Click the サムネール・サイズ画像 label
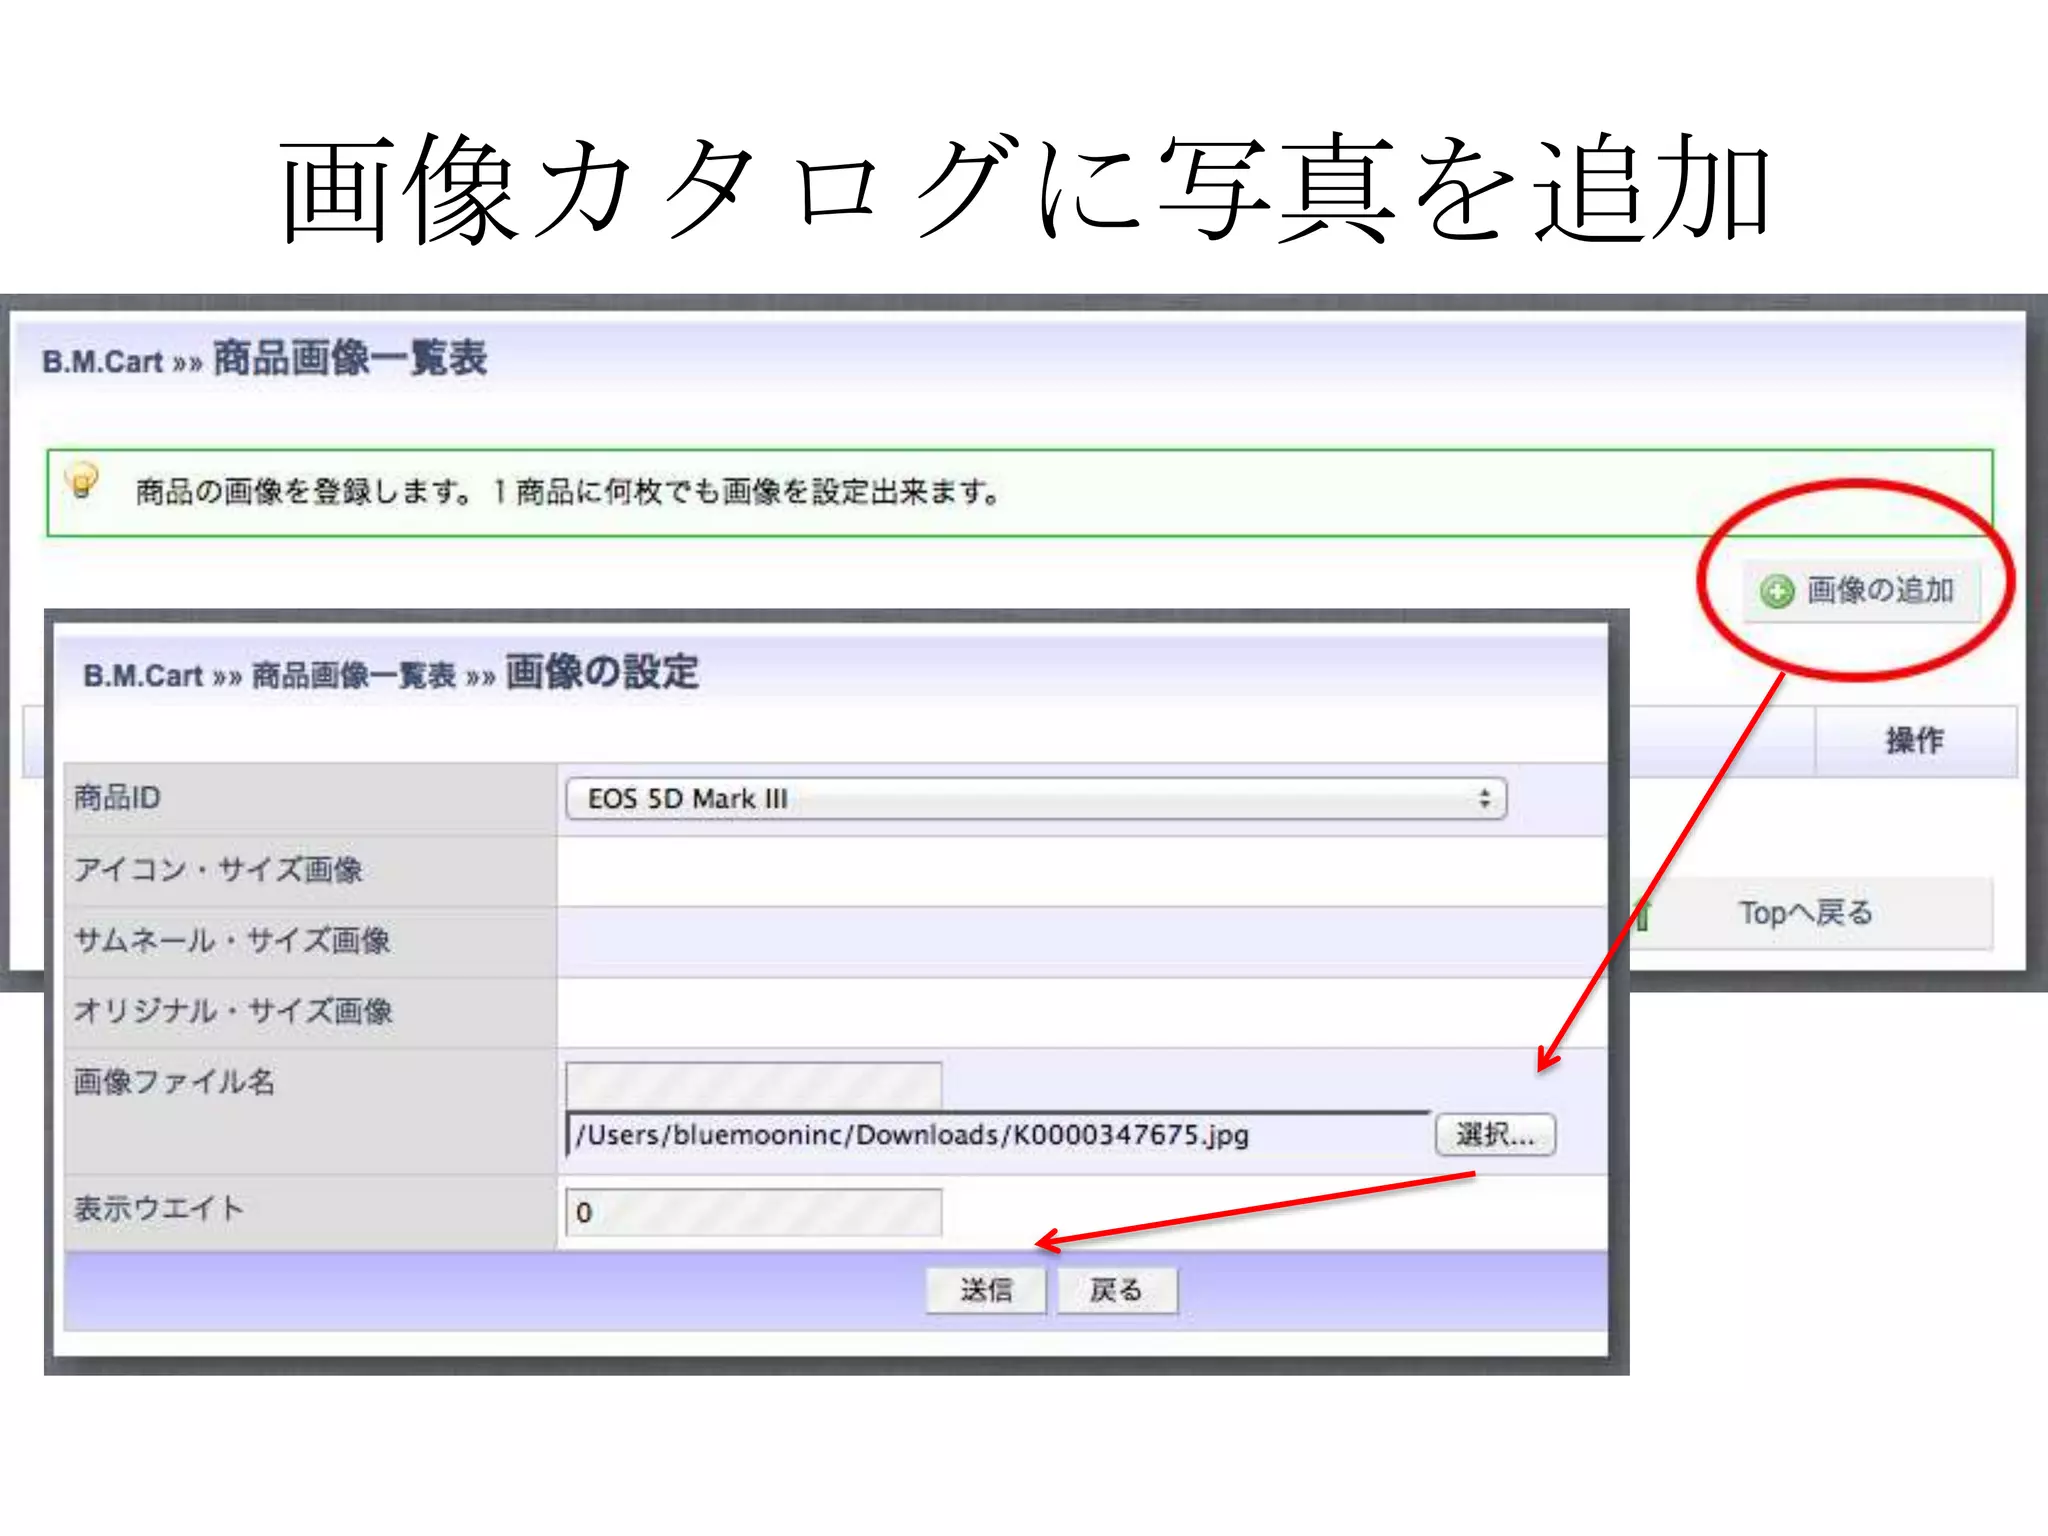Image resolution: width=2048 pixels, height=1536 pixels. click(x=232, y=940)
